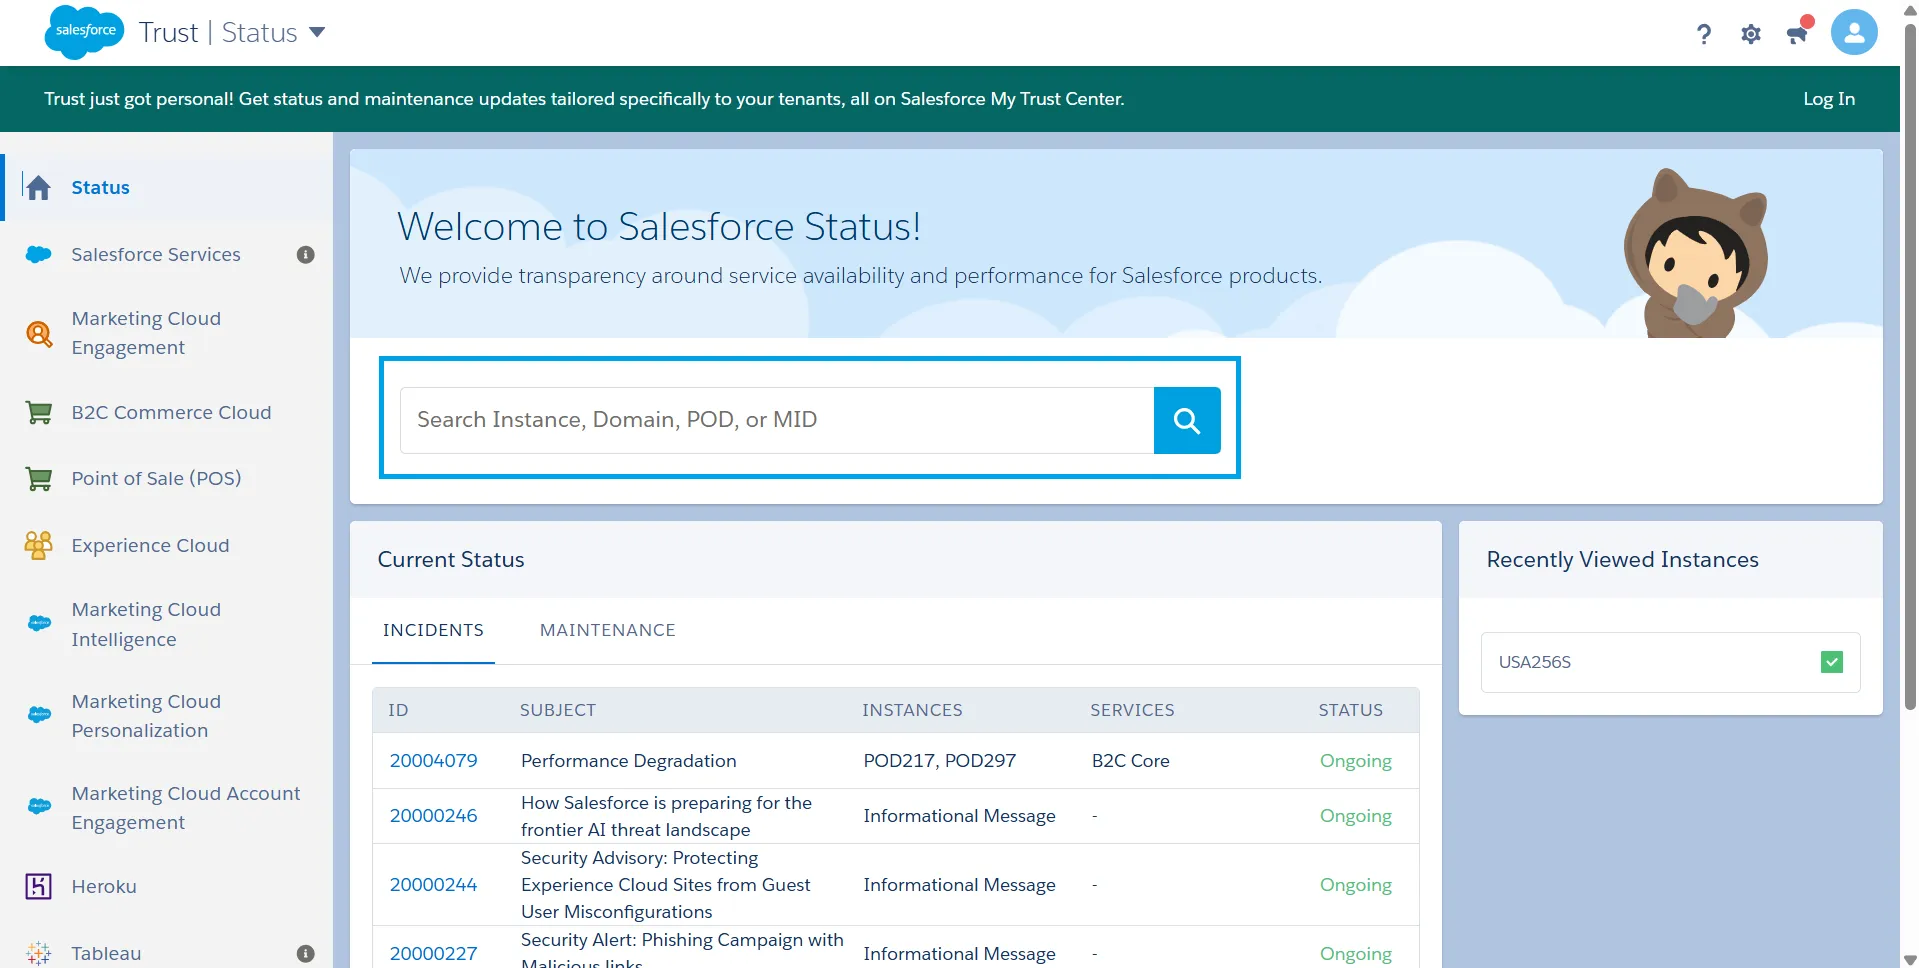Click Marketing Cloud Account Engagement icon
1919x968 pixels.
click(x=39, y=806)
